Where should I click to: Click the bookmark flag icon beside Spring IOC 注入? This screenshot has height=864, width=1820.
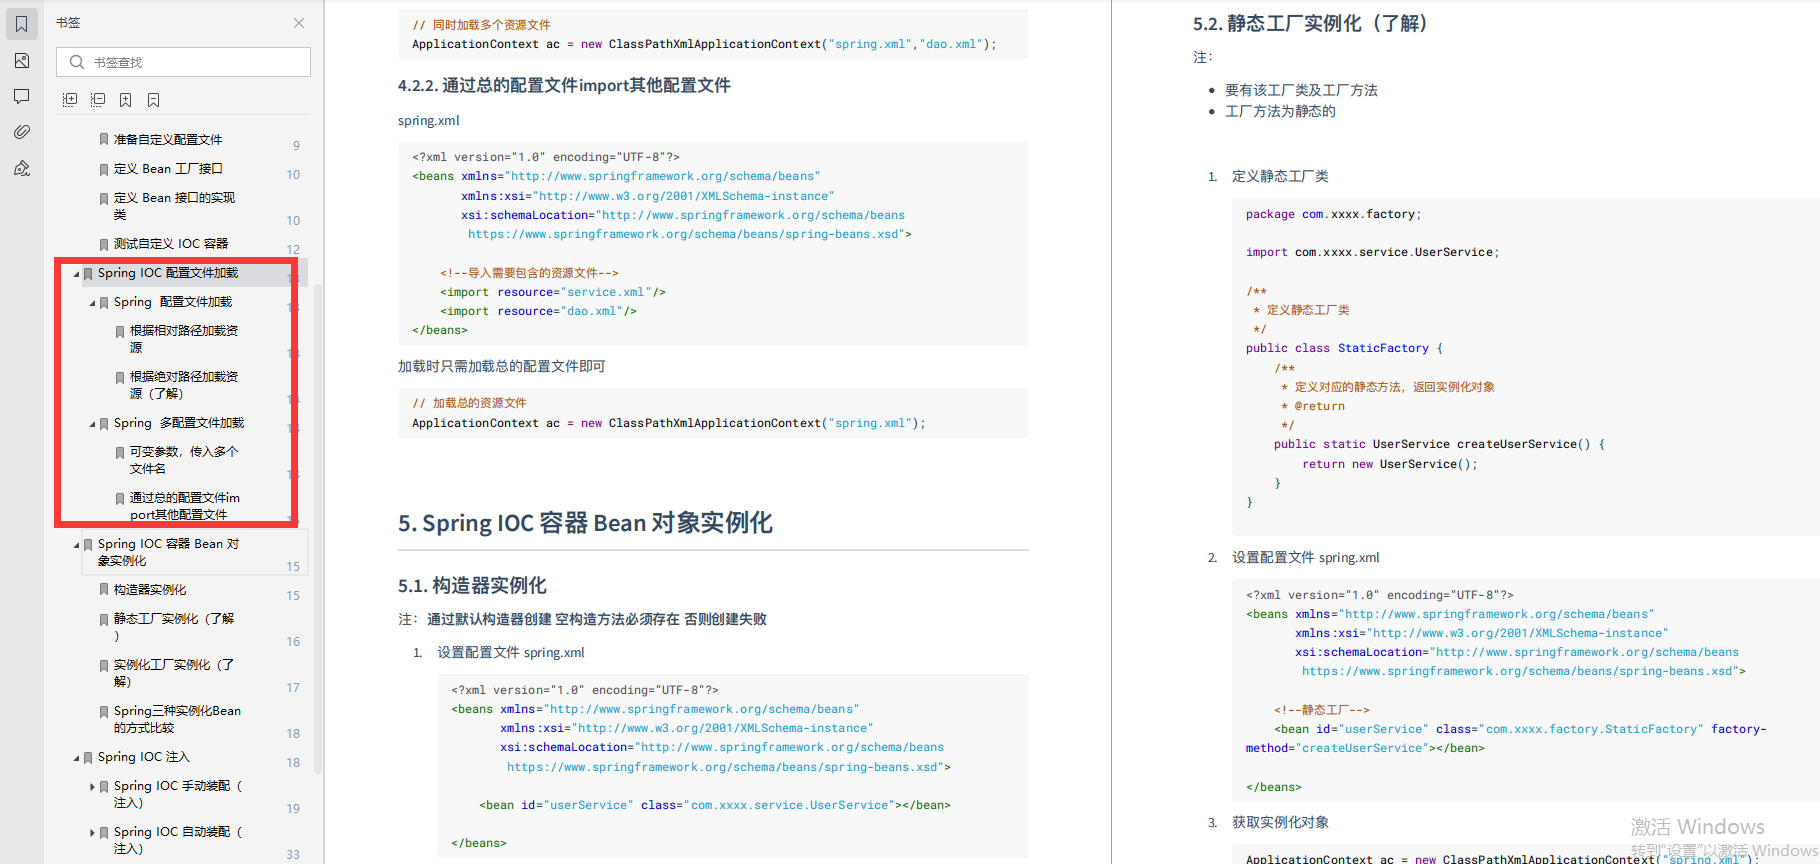tap(88, 758)
